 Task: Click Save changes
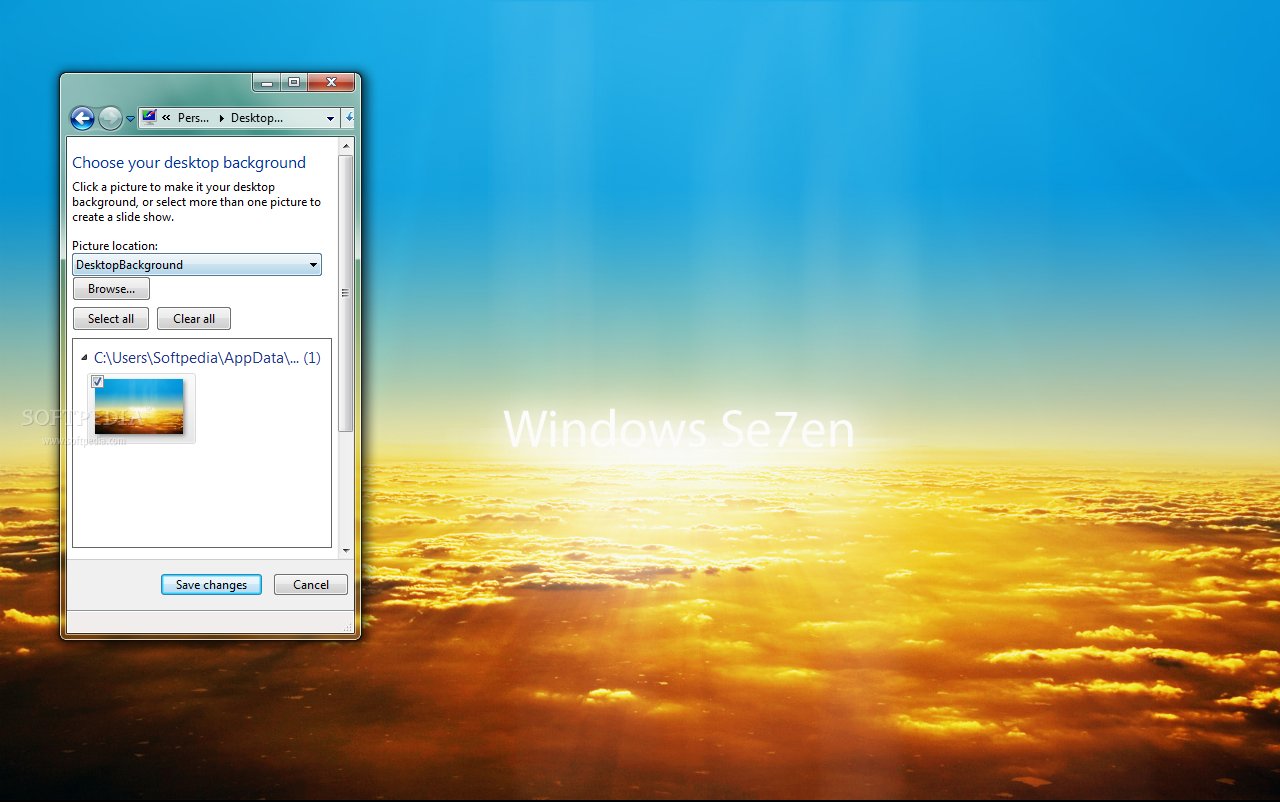[211, 585]
